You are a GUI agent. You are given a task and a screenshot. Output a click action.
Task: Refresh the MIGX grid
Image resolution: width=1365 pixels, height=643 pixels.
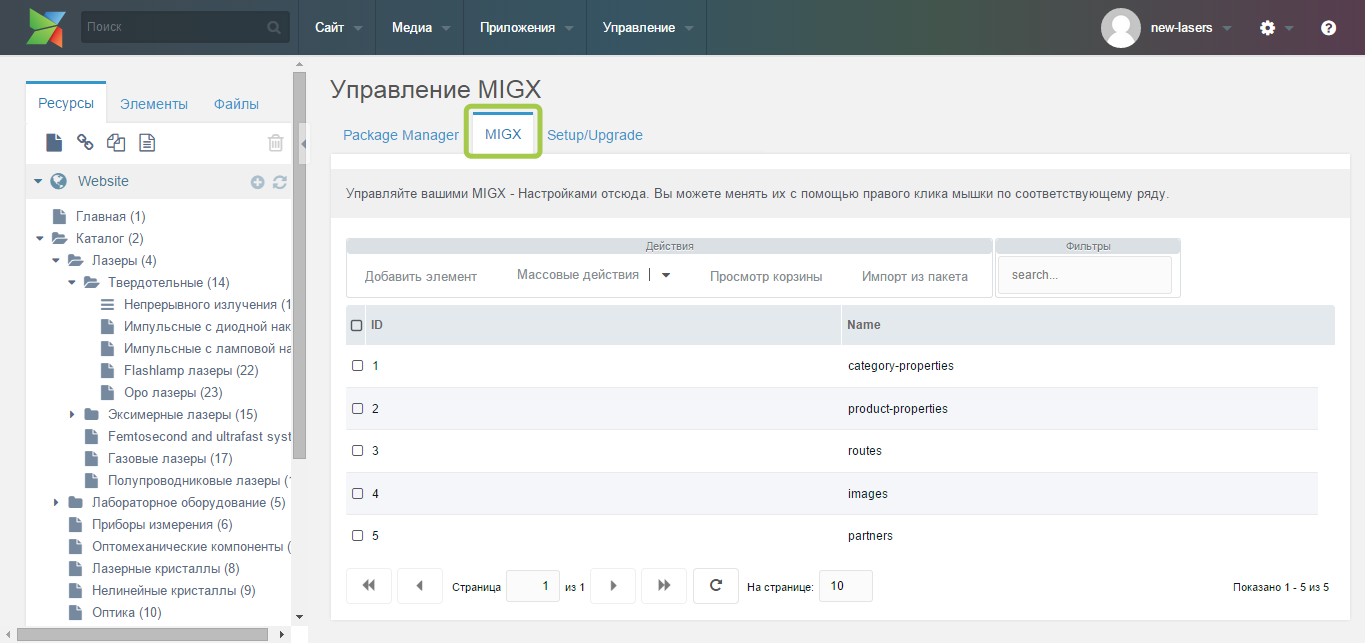pos(716,586)
